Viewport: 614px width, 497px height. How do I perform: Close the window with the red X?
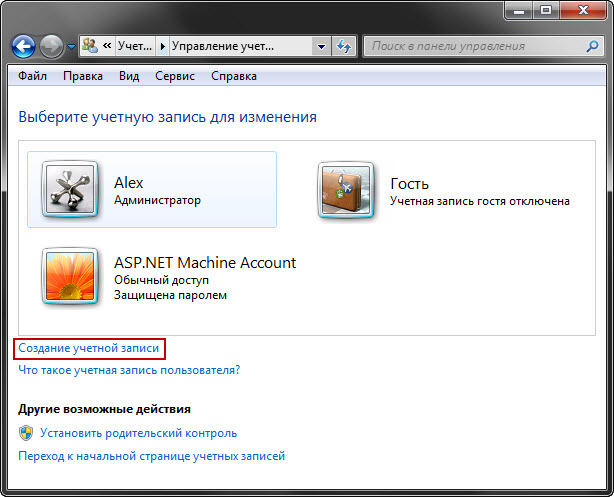(x=583, y=11)
